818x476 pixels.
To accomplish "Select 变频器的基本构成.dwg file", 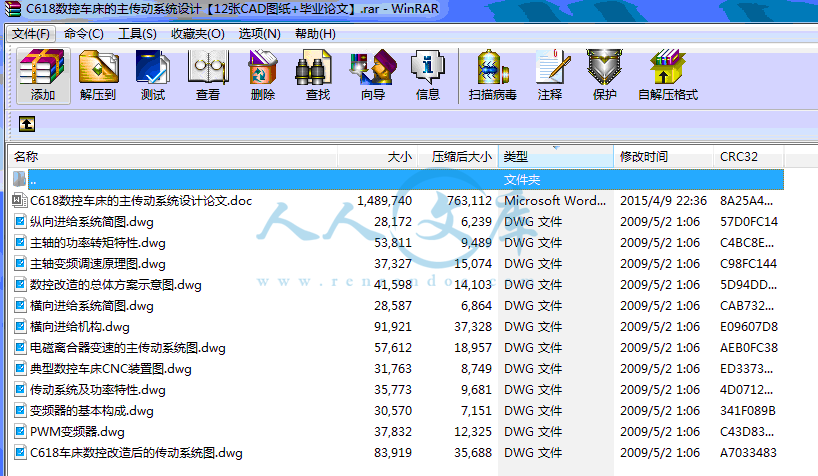I will 92,411.
